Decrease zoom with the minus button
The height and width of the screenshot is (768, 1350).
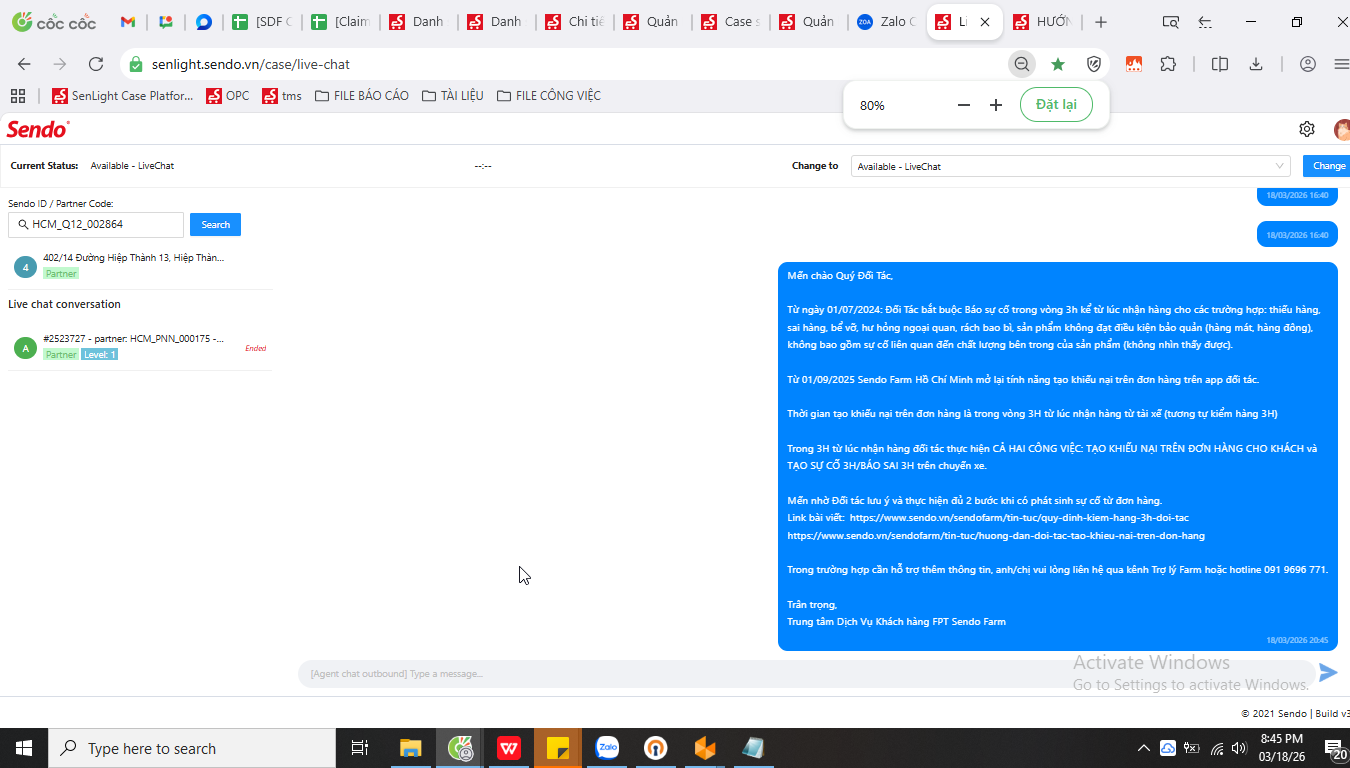(964, 105)
